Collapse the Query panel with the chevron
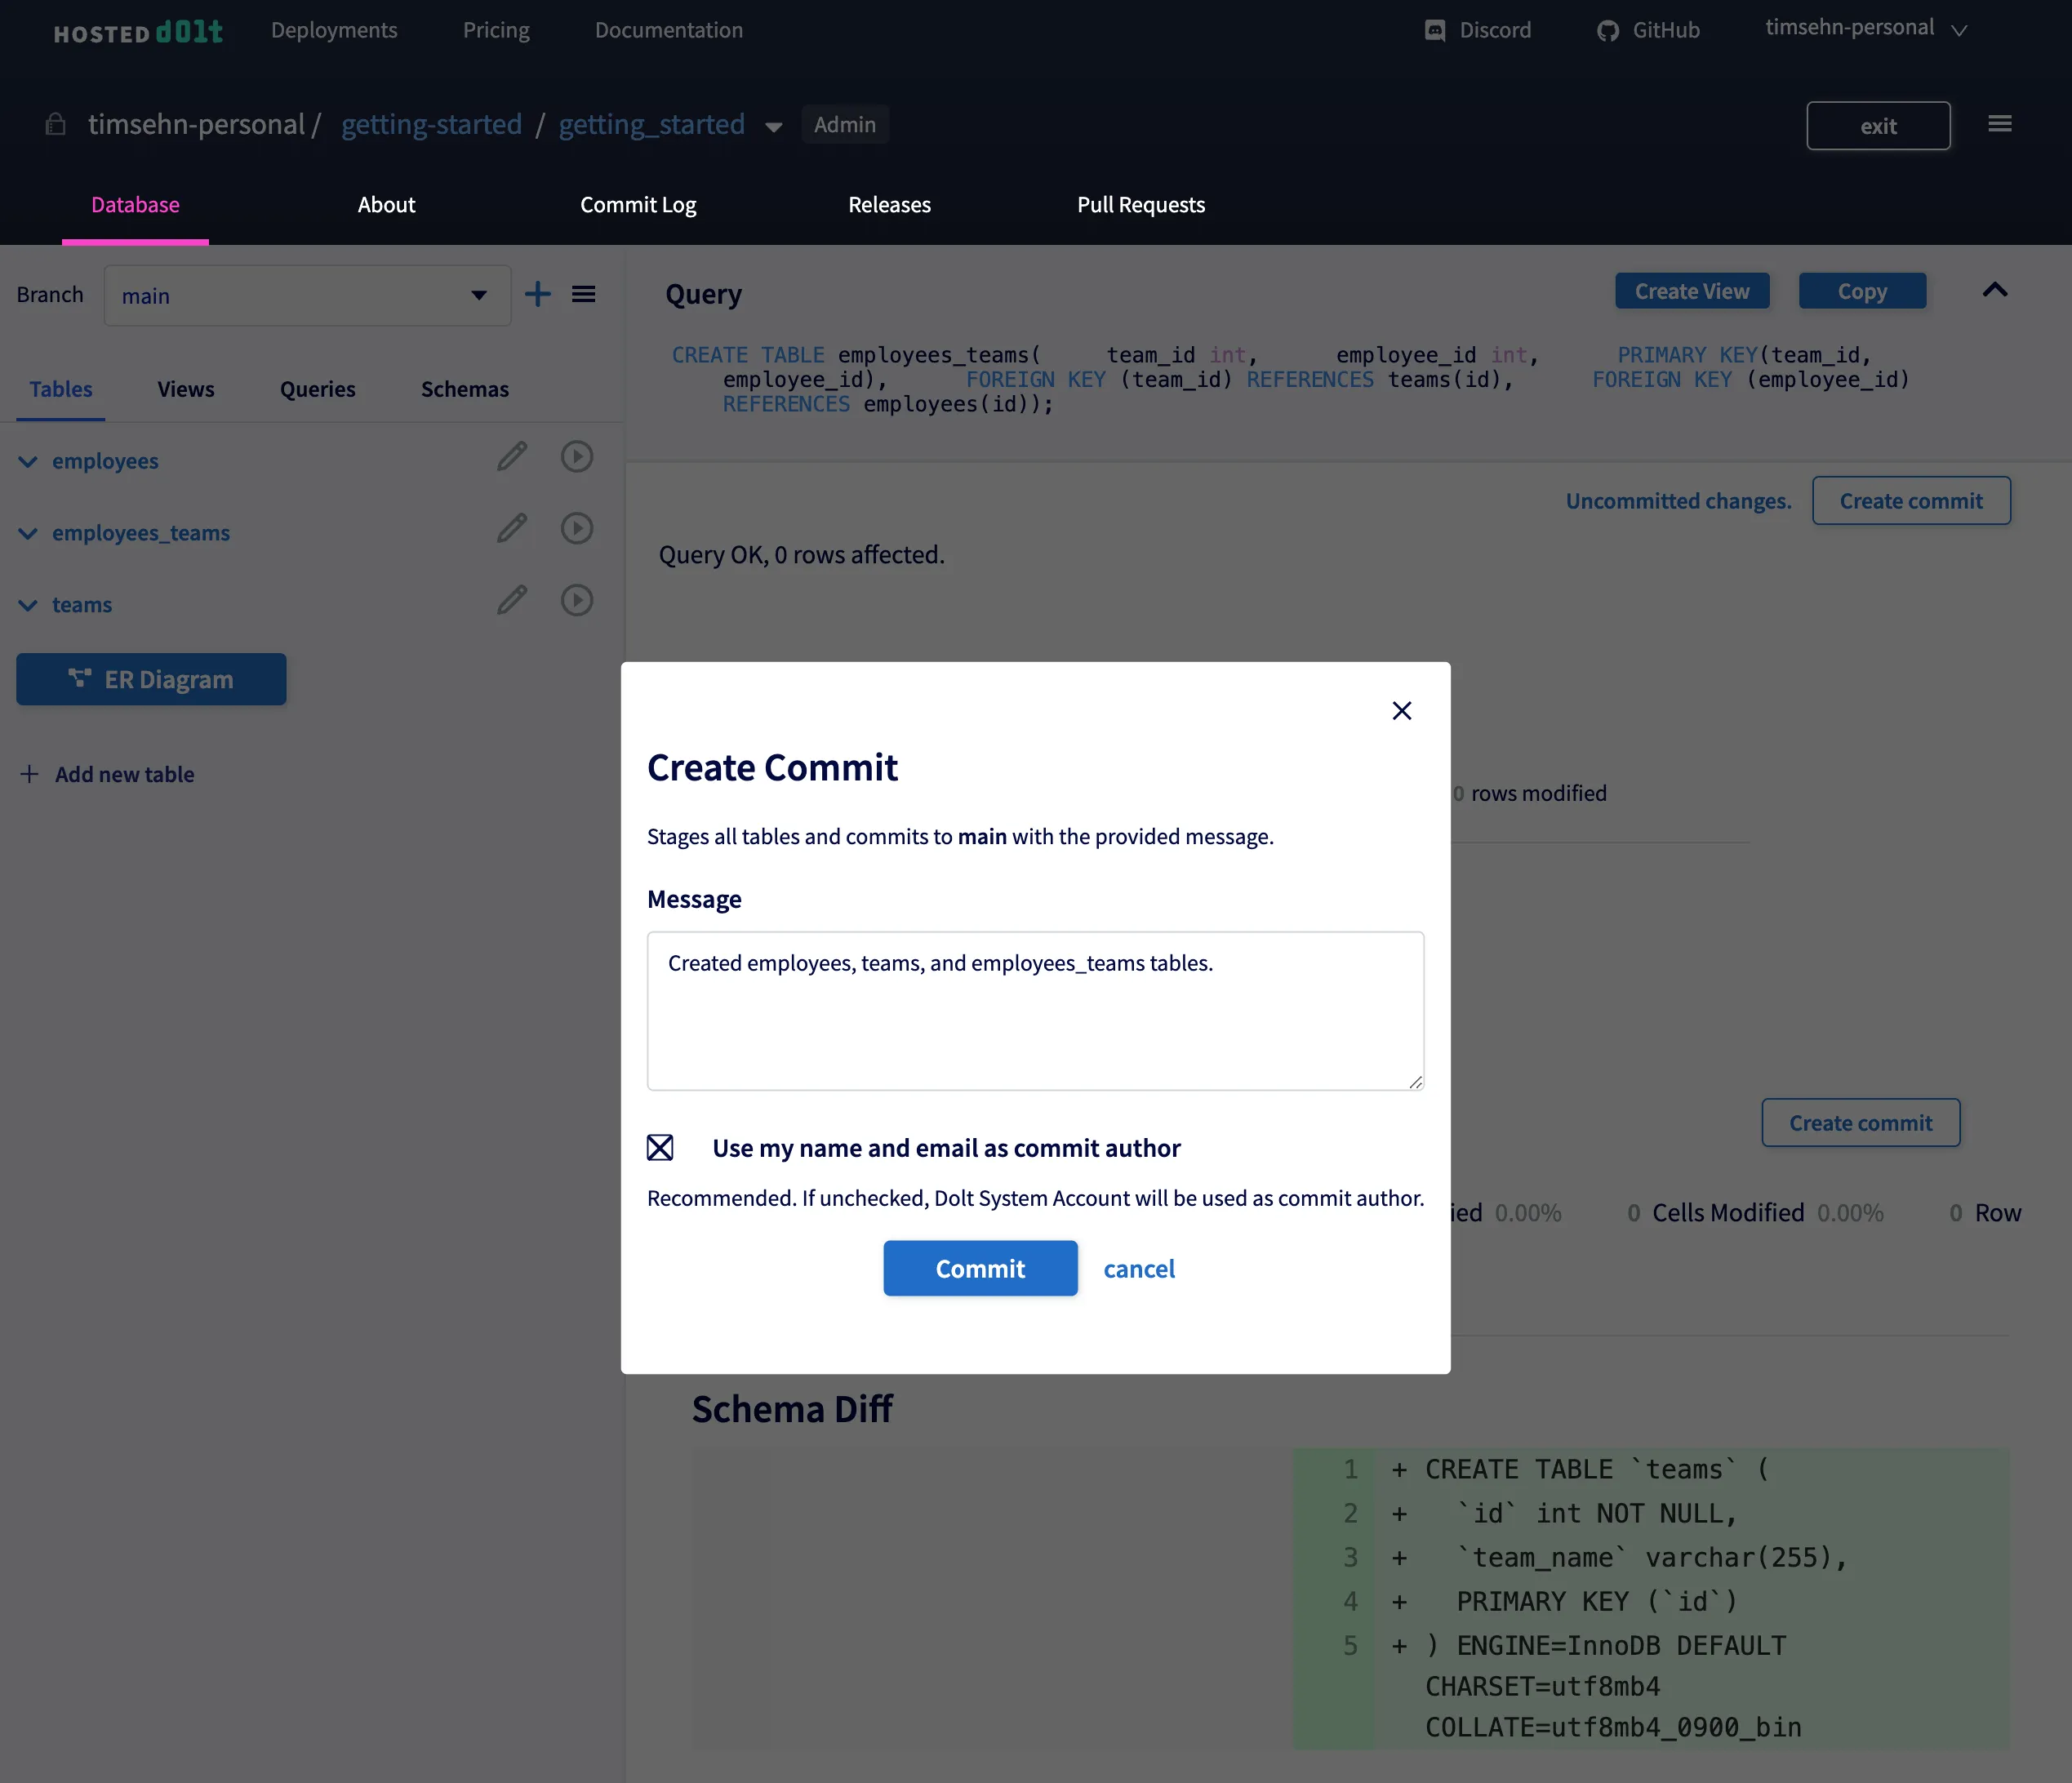 tap(1994, 291)
